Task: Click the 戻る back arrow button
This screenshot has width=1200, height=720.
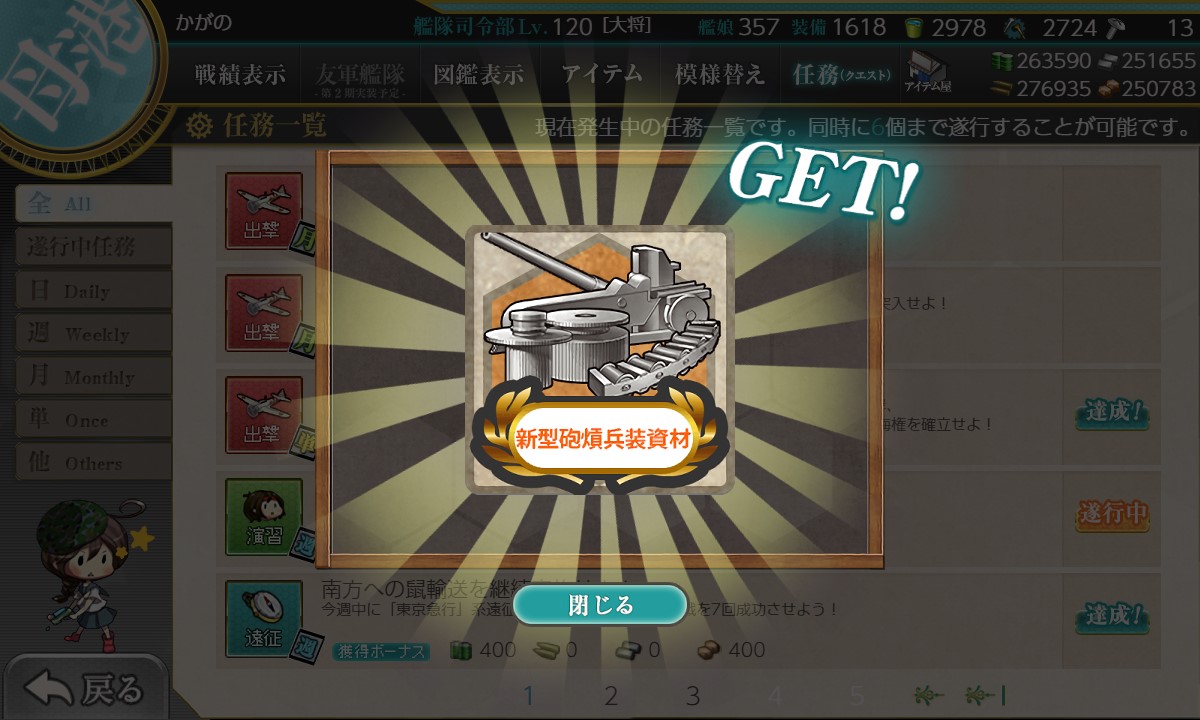Action: pyautogui.click(x=86, y=689)
